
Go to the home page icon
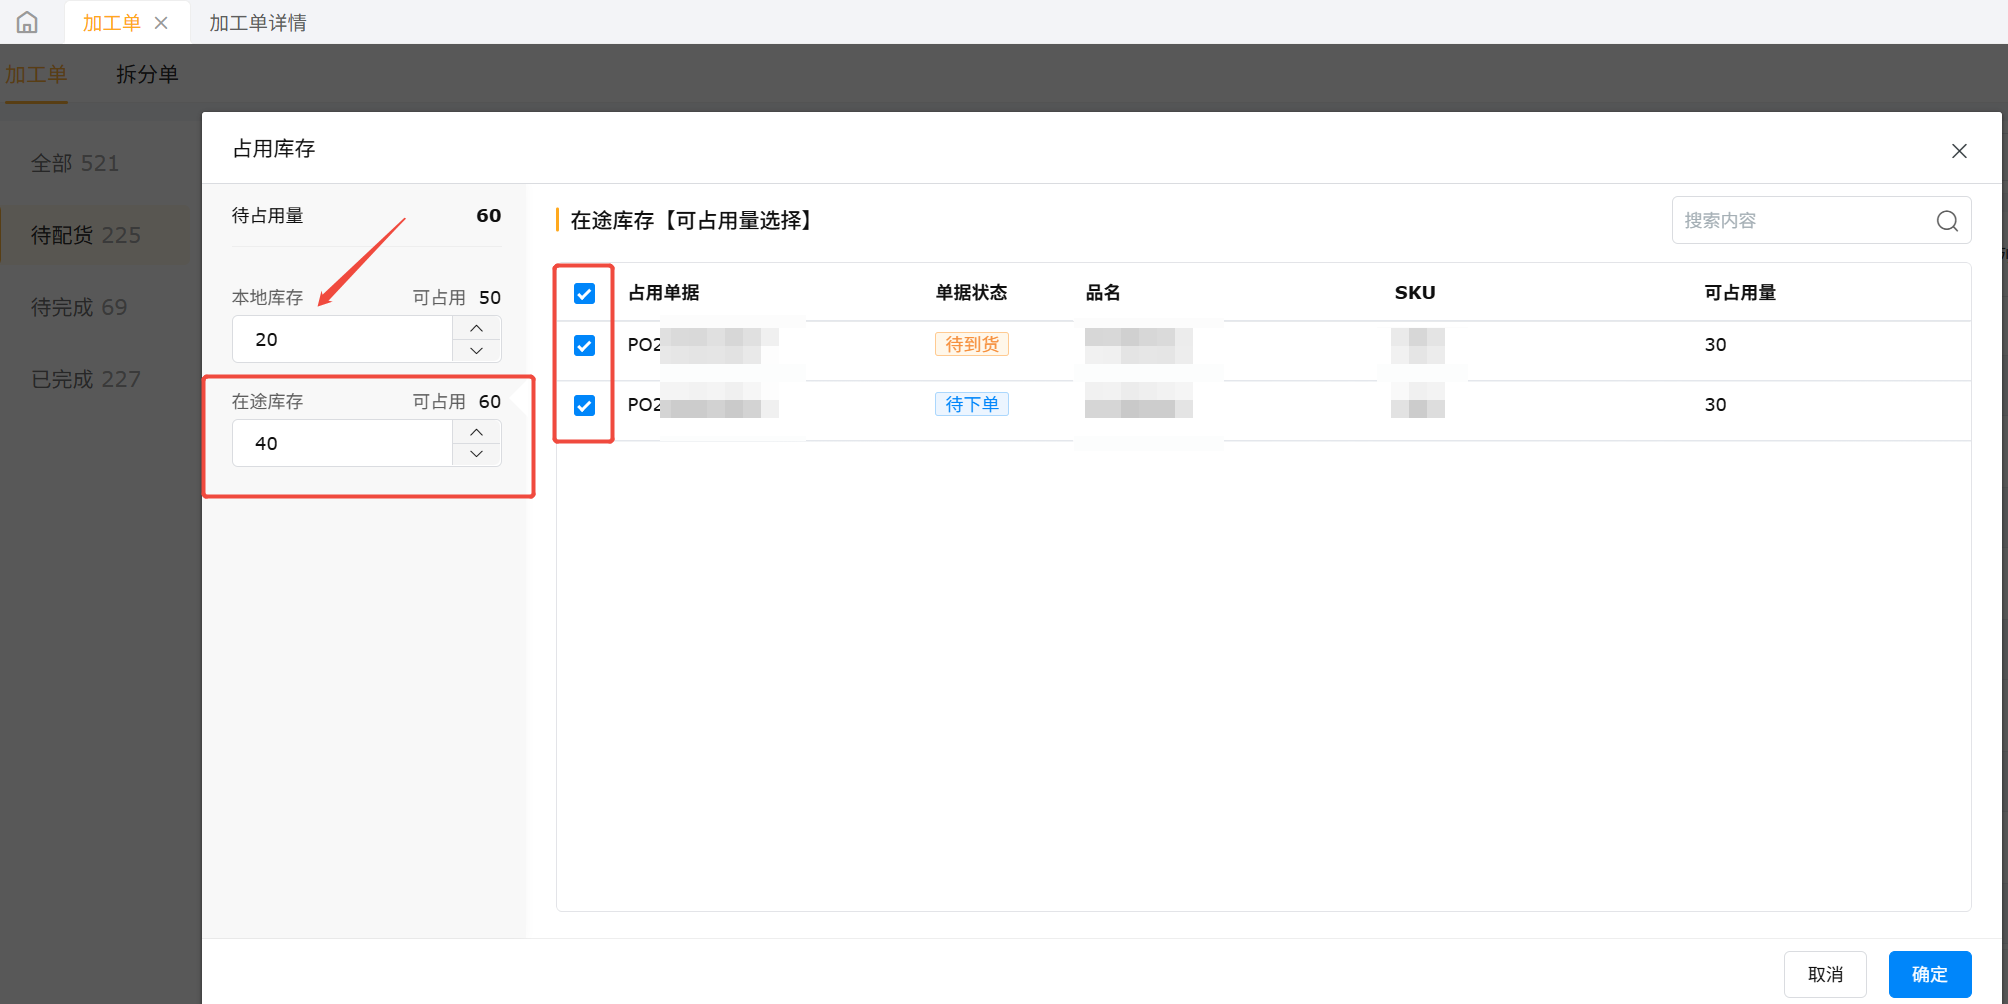click(x=27, y=22)
